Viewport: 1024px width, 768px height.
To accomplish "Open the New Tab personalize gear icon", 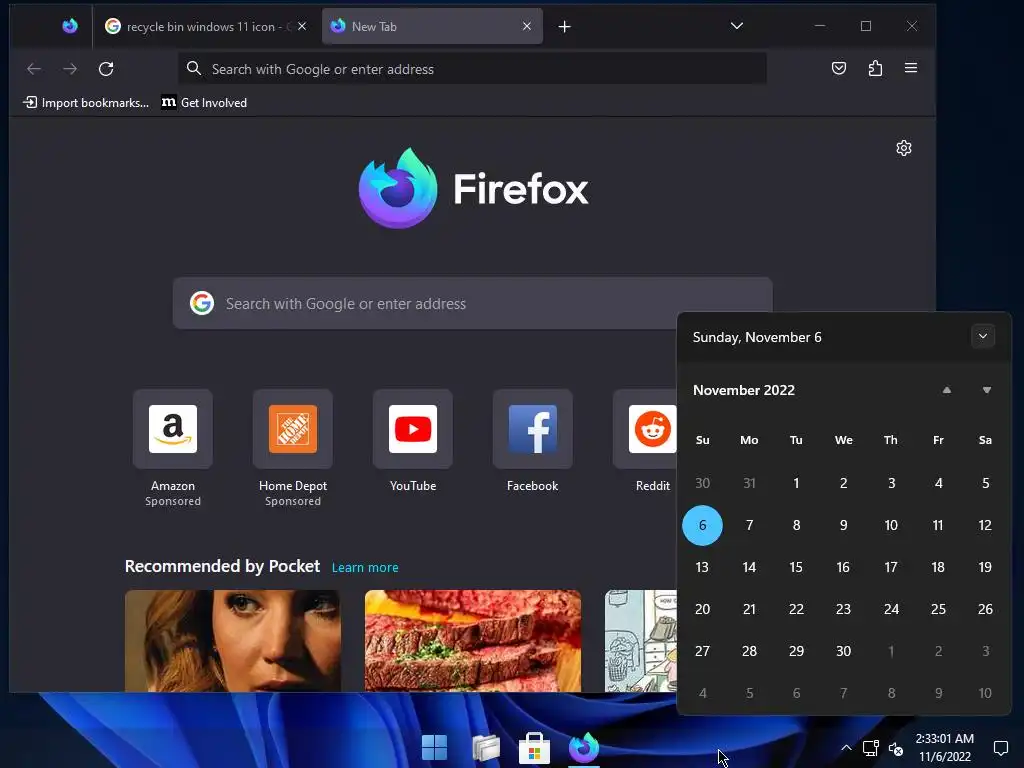I will (904, 148).
